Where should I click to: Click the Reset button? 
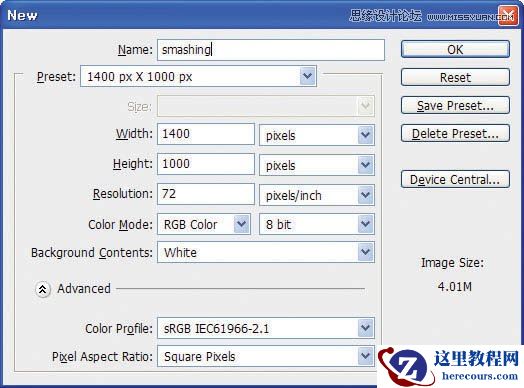point(455,78)
